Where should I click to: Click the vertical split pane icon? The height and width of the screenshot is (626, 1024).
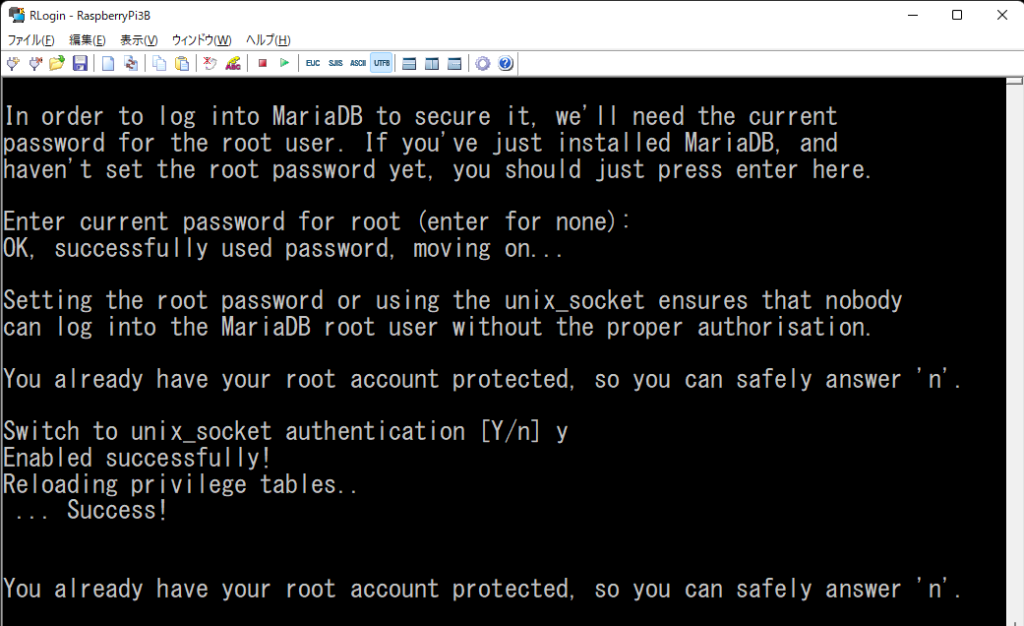click(x=432, y=63)
